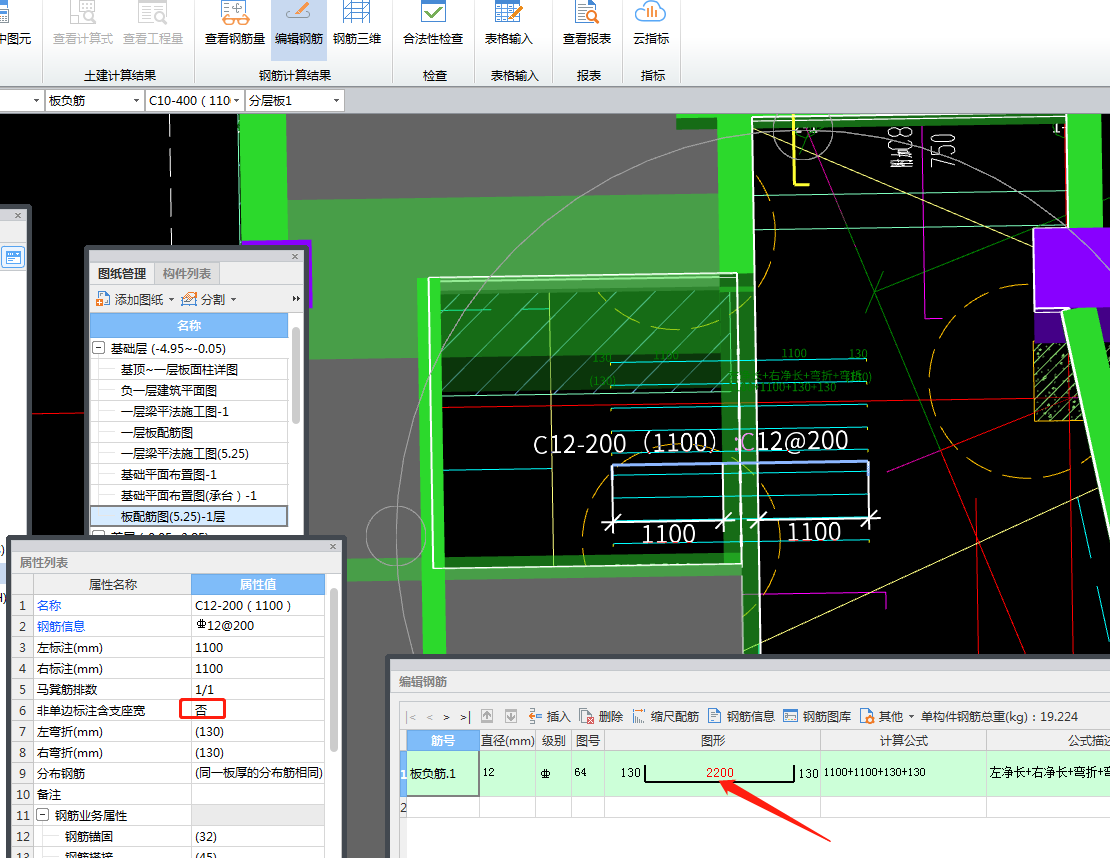Image resolution: width=1110 pixels, height=858 pixels.
Task: Select 基顶~一层板面柱详图 drawing
Action: click(179, 370)
